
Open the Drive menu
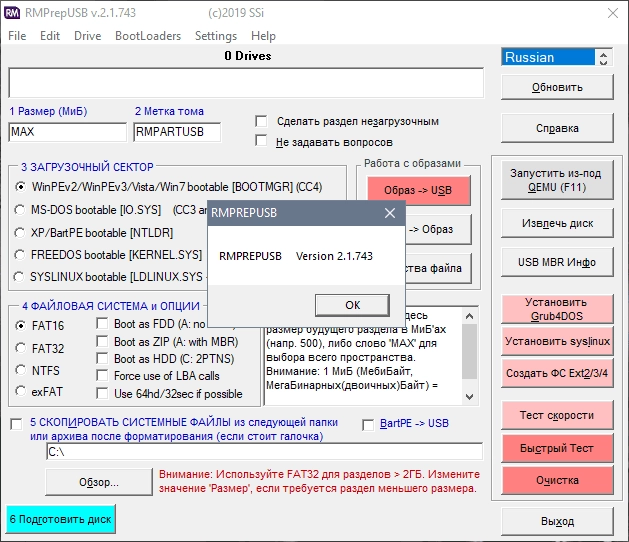pyautogui.click(x=87, y=36)
